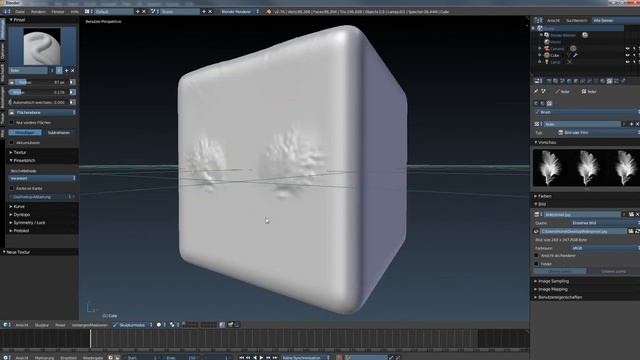Open the Rendern menu

pyautogui.click(x=38, y=12)
